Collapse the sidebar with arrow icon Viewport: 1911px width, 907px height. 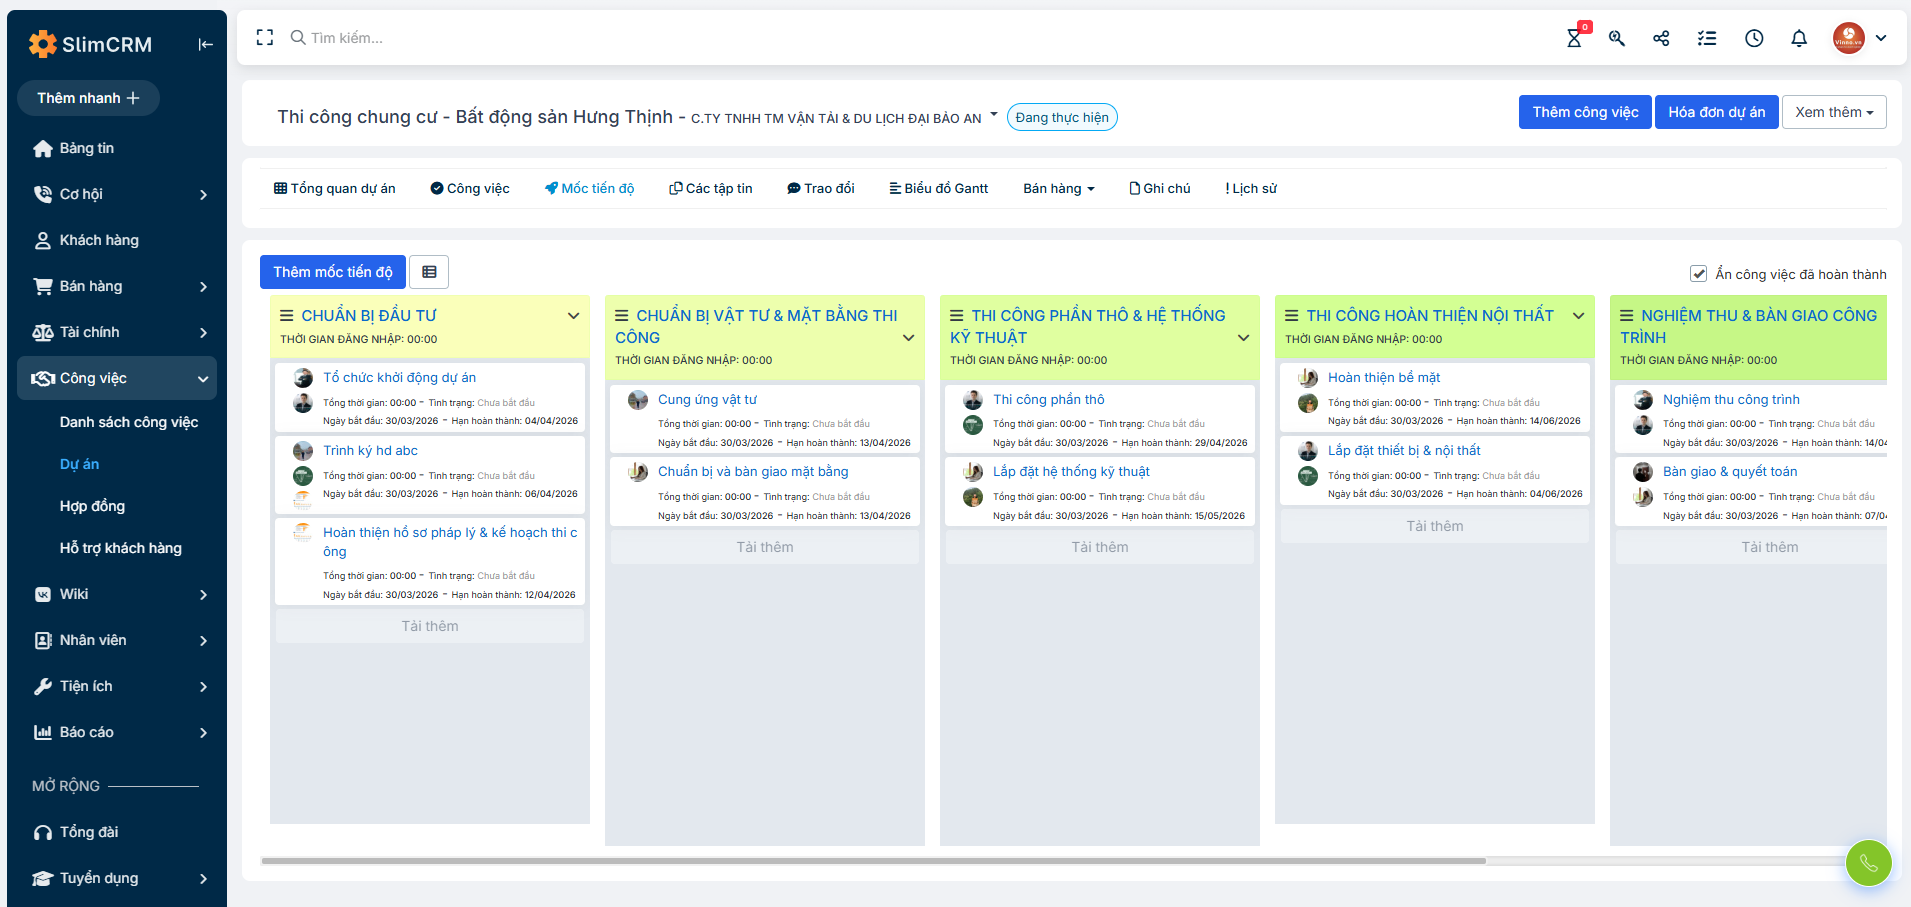click(x=205, y=44)
